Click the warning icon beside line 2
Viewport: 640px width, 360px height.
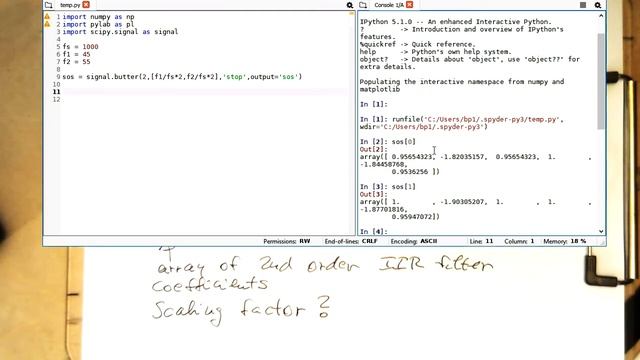47,24
